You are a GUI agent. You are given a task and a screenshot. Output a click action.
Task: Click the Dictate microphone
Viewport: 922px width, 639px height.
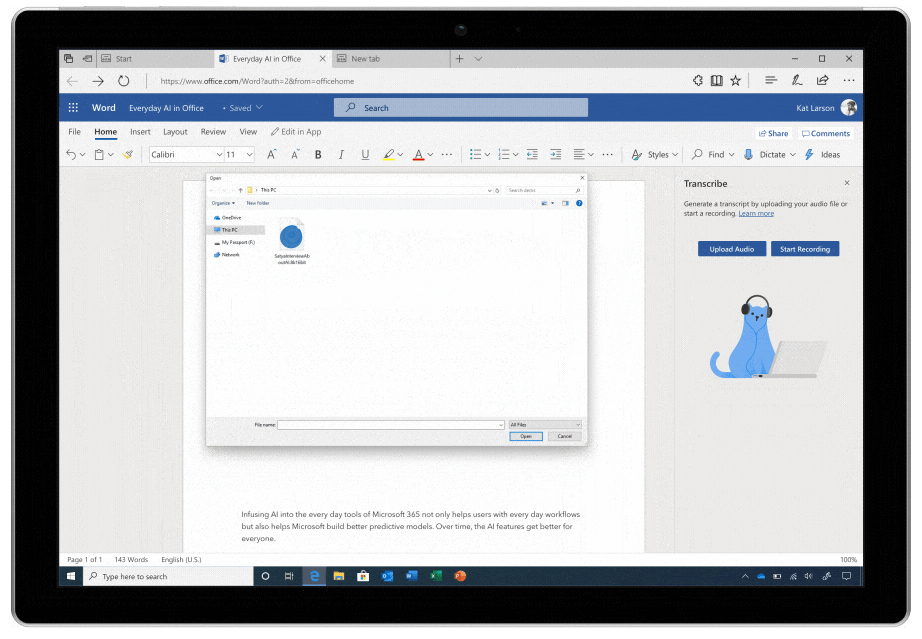coord(749,155)
